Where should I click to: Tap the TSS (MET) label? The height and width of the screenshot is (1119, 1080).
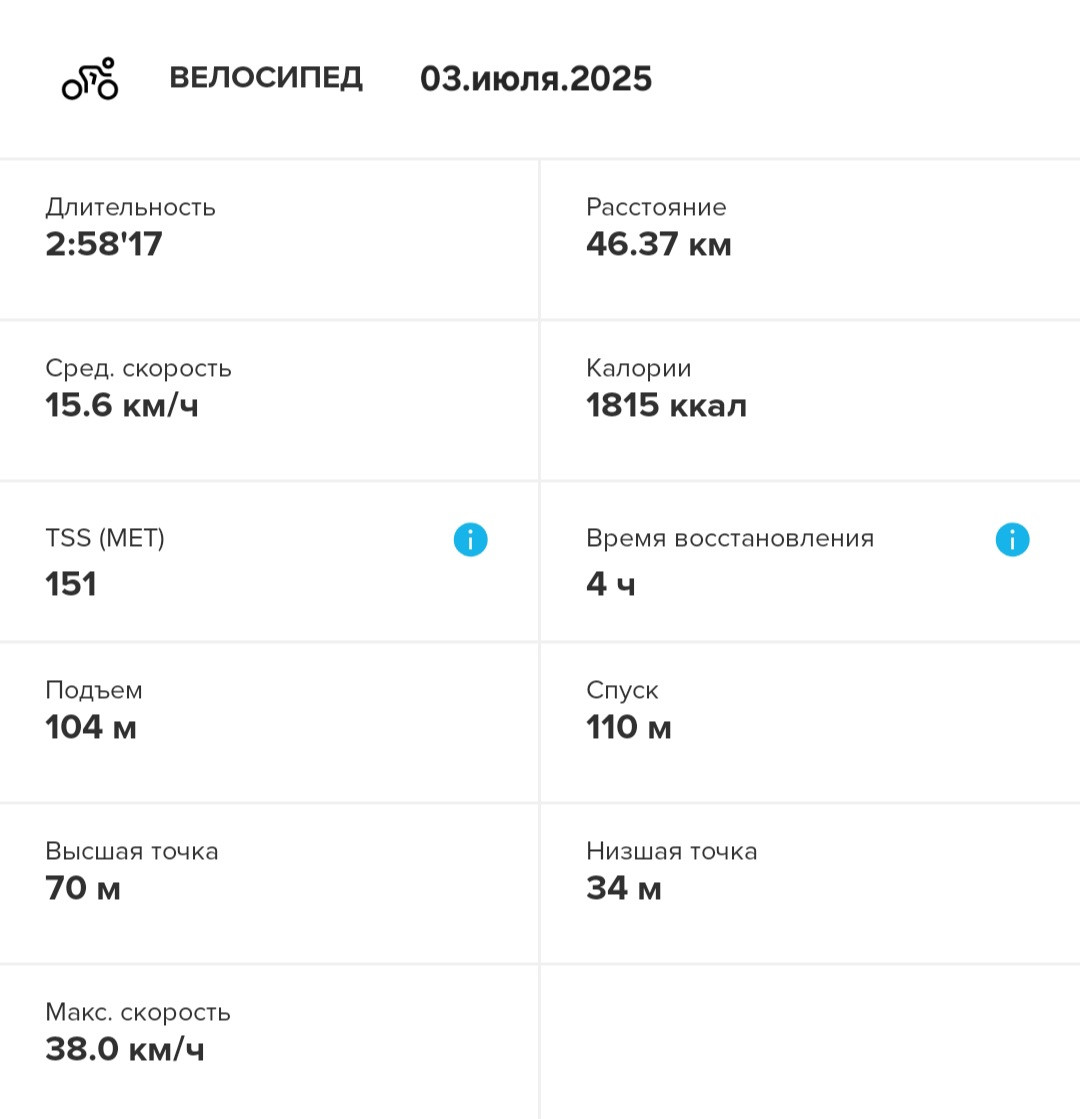(x=105, y=538)
